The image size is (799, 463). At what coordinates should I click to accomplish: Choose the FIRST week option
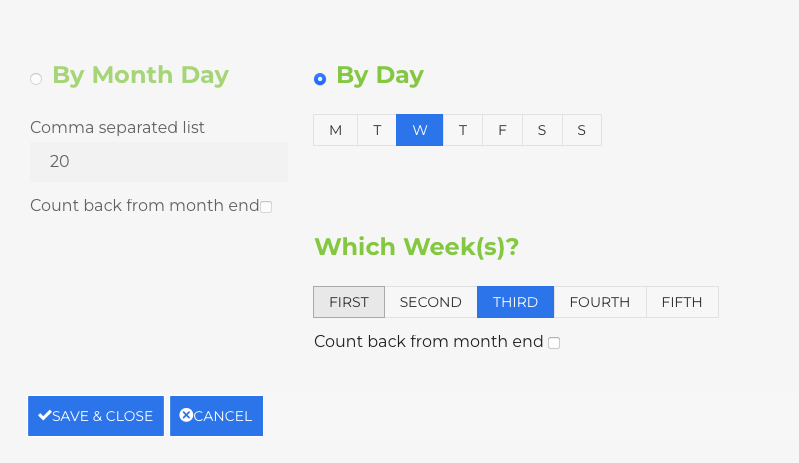pos(349,302)
